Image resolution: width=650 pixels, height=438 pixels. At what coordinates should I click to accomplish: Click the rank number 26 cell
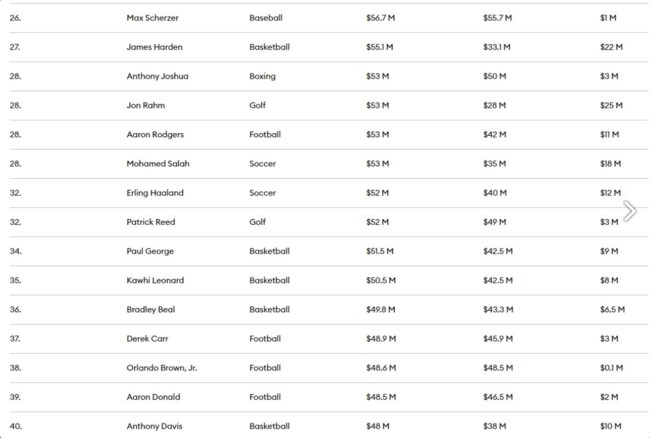[x=16, y=18]
